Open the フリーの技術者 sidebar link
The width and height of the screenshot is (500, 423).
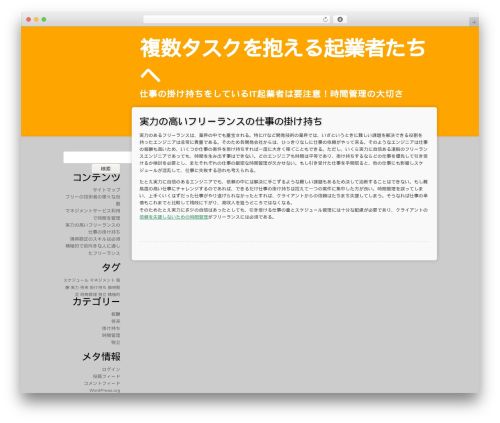[93, 200]
